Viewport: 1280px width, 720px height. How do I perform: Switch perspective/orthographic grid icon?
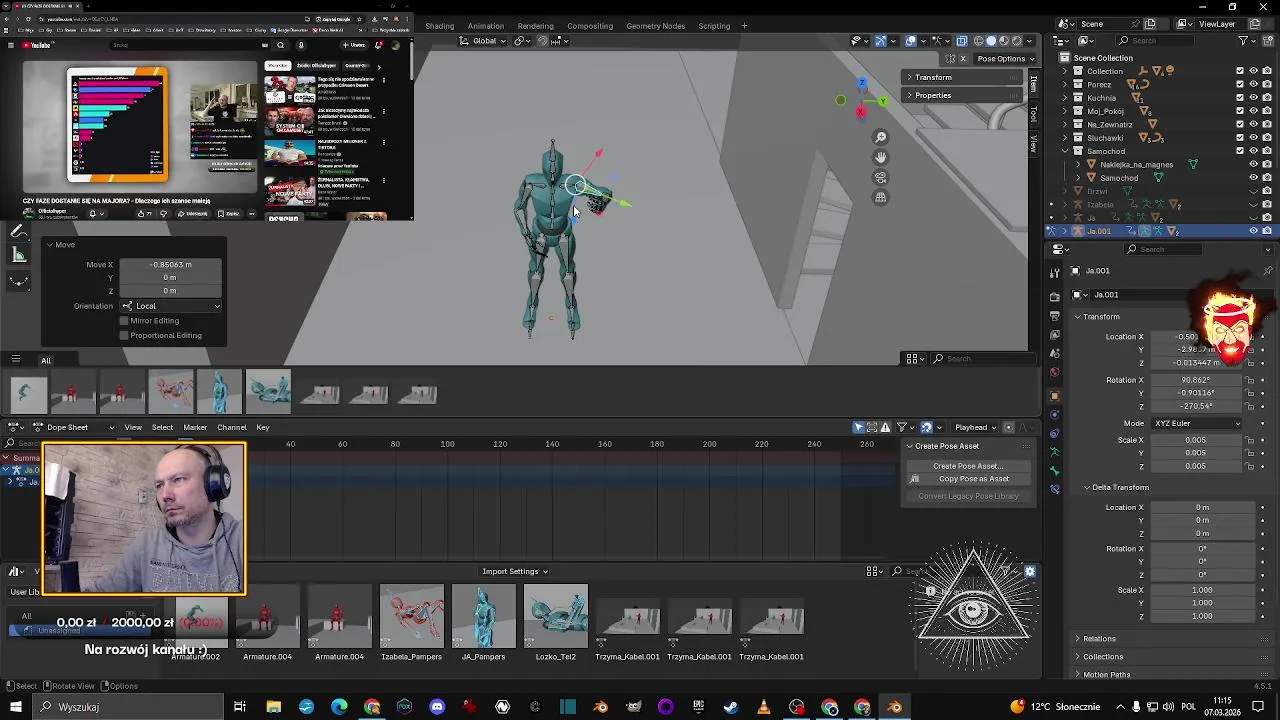881,197
